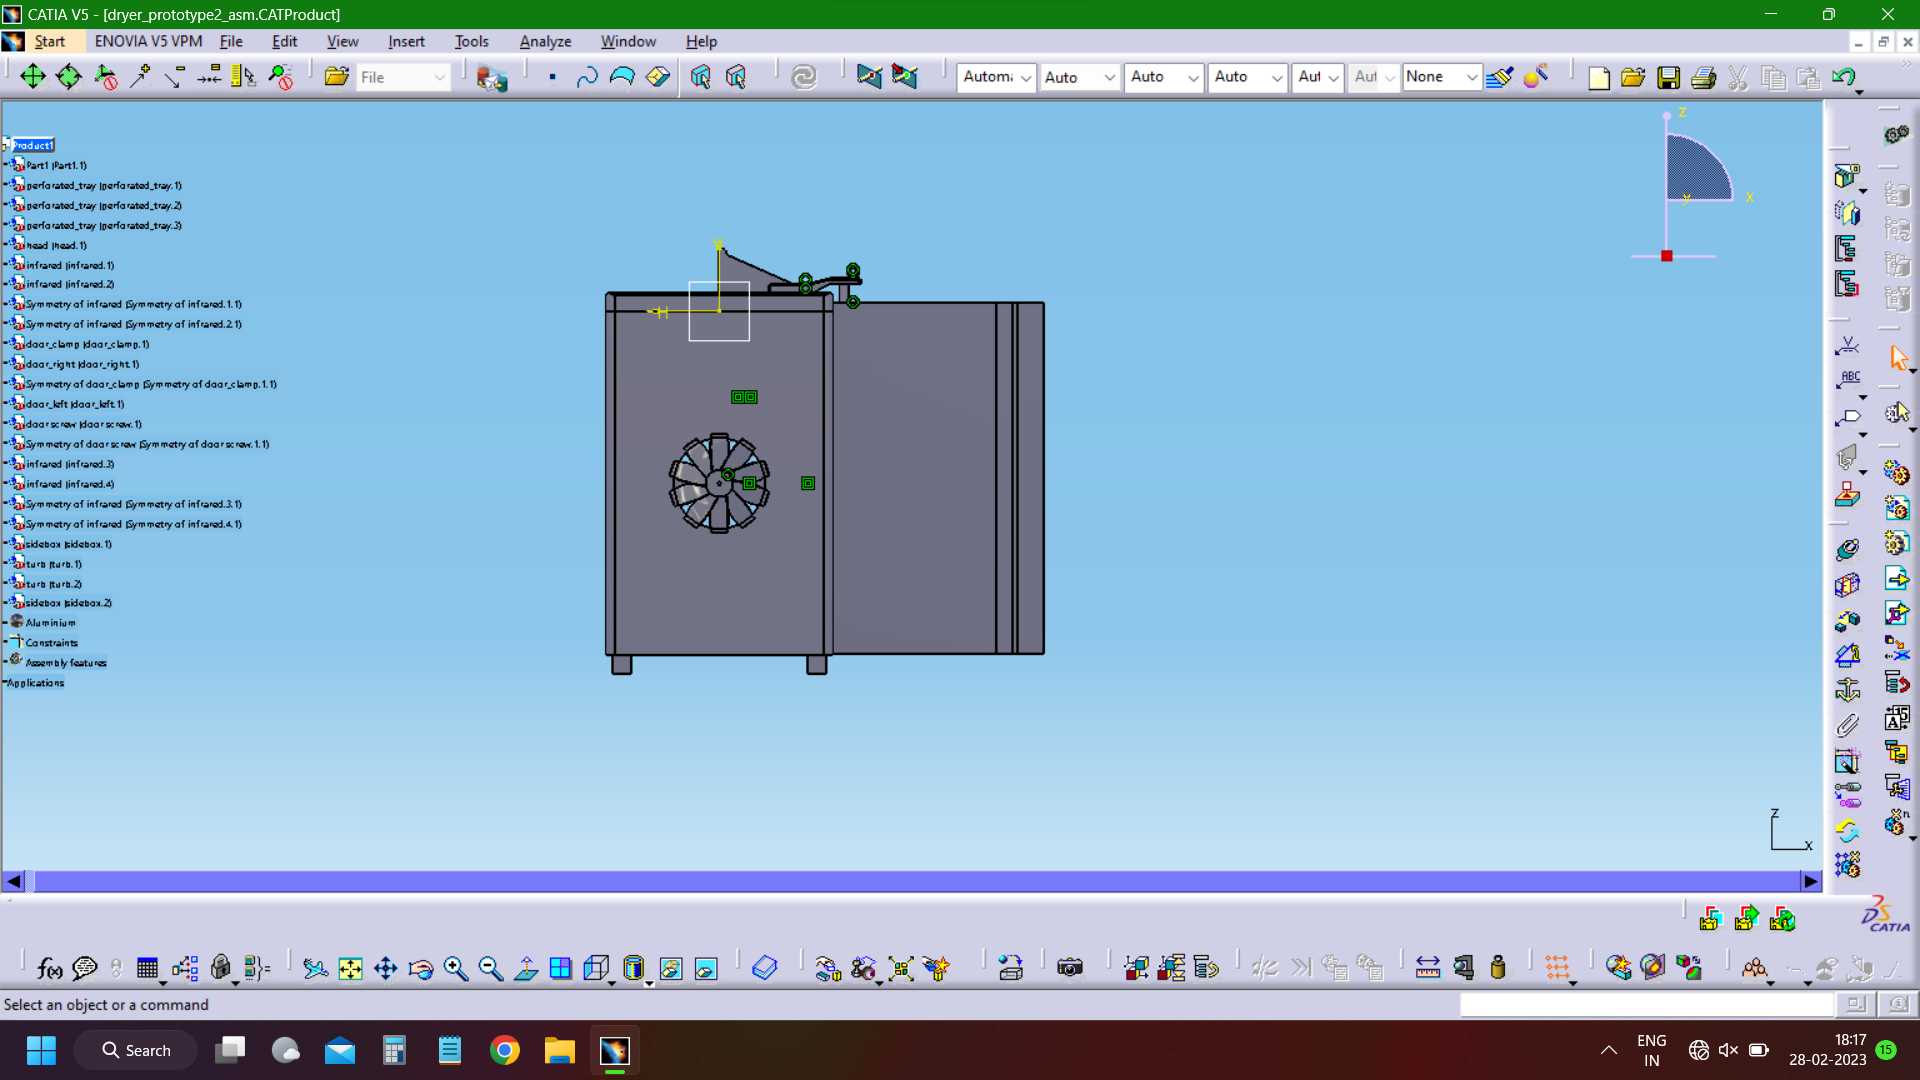Select the Measure Between ruler tool
This screenshot has width=1920, height=1080.
(x=1428, y=968)
